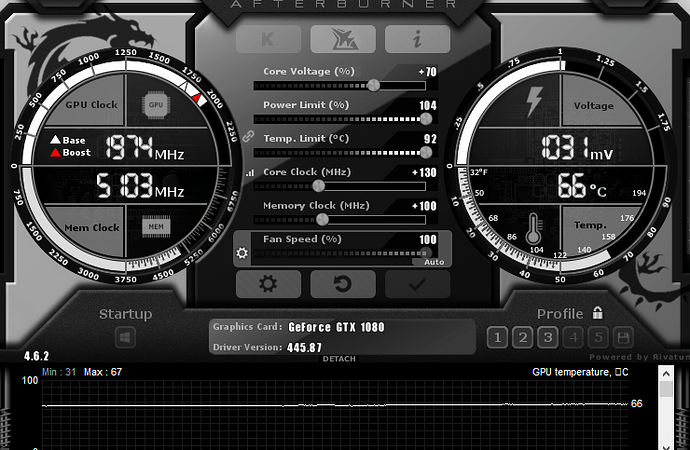
Task: Click the +100 memory clock value
Action: [424, 206]
